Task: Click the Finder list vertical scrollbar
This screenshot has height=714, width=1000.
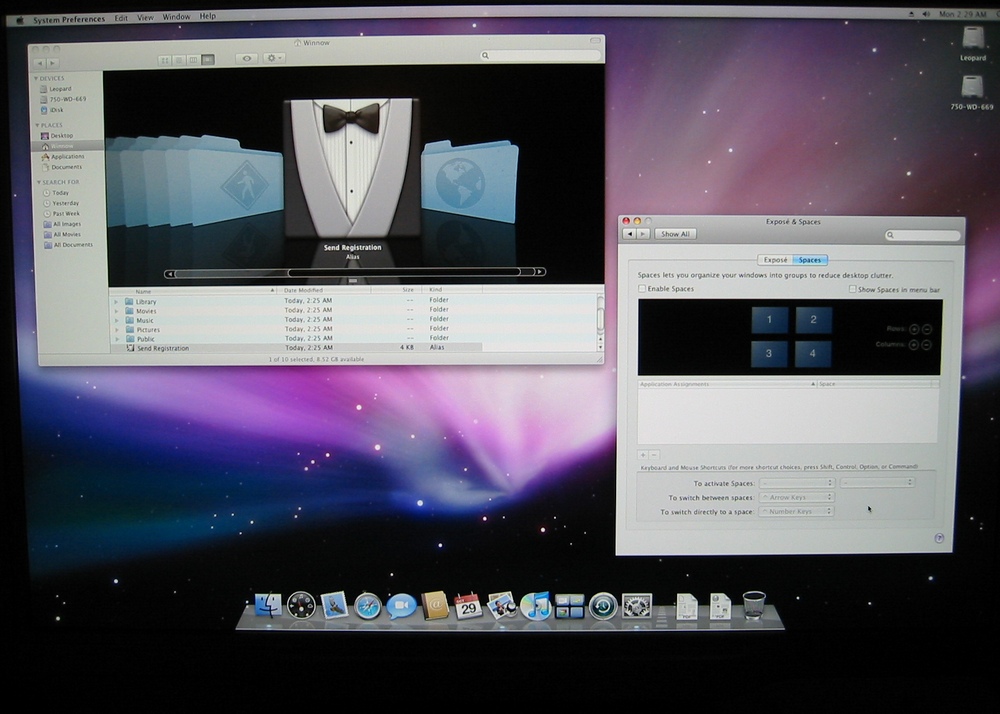Action: tap(600, 321)
